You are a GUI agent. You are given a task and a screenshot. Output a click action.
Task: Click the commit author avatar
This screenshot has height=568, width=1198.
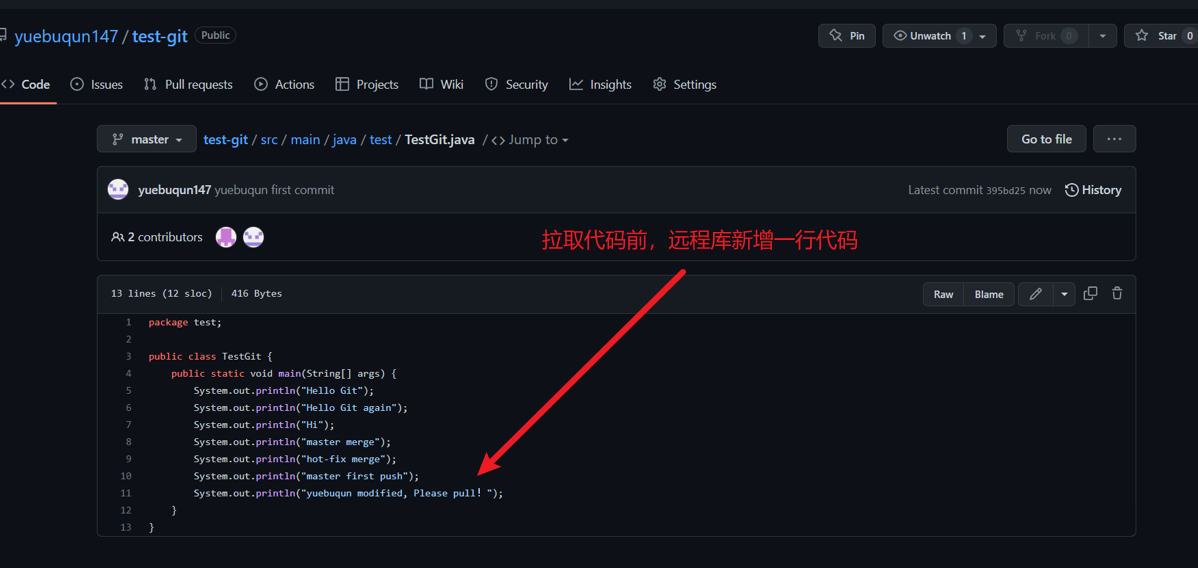(118, 190)
